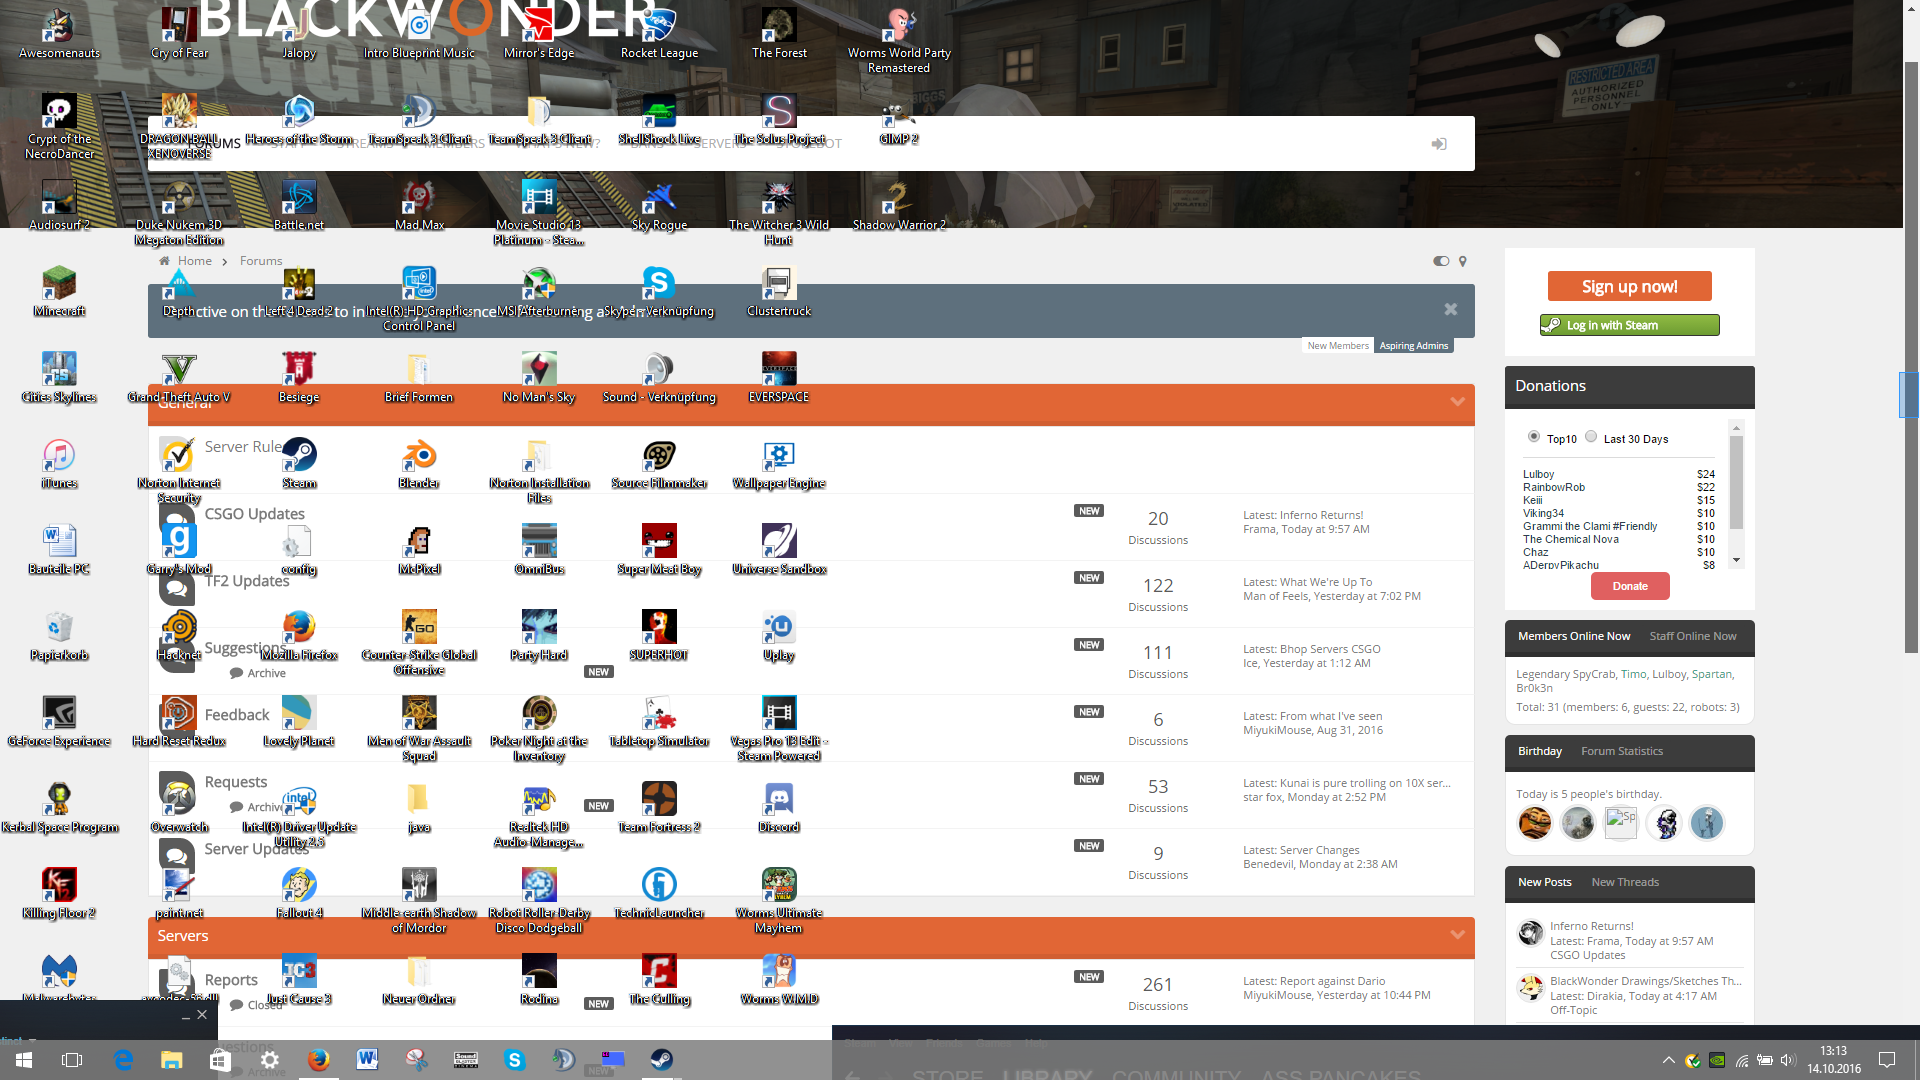Open Skype from the taskbar
1920x1080 pixels.
(x=515, y=1060)
